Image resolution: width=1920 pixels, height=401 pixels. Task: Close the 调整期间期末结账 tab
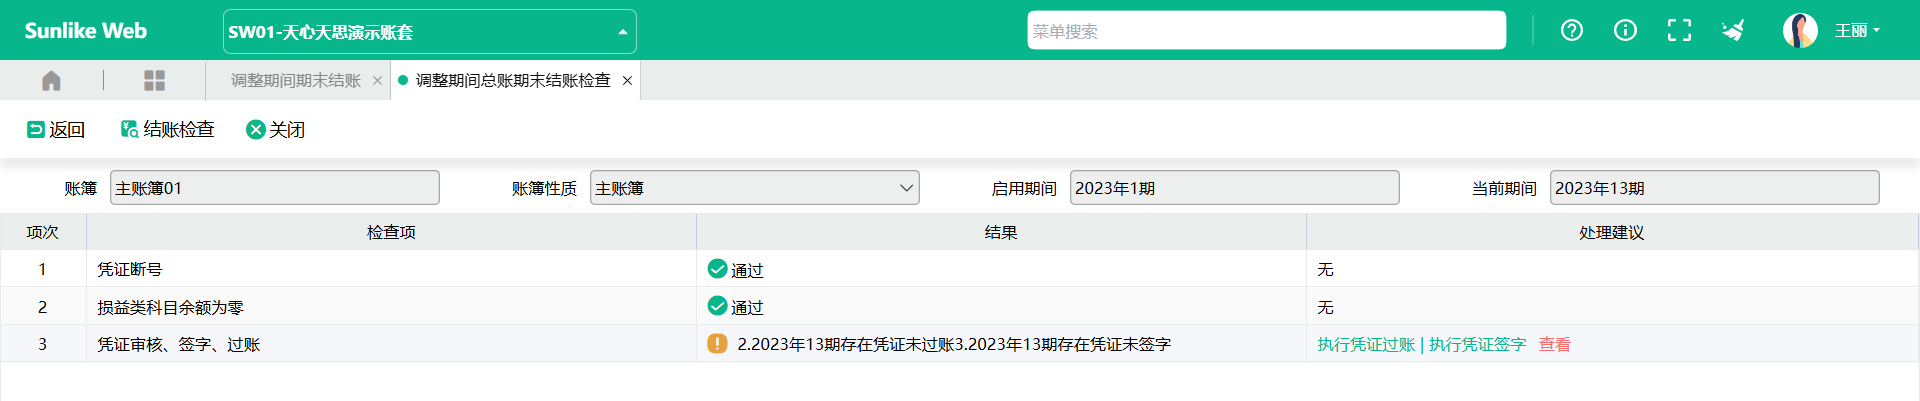click(x=377, y=81)
